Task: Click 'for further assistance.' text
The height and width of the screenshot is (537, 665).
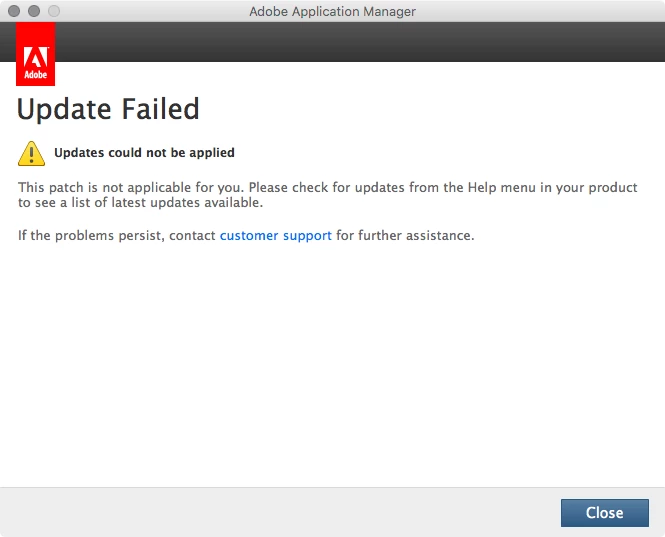Action: tap(405, 235)
